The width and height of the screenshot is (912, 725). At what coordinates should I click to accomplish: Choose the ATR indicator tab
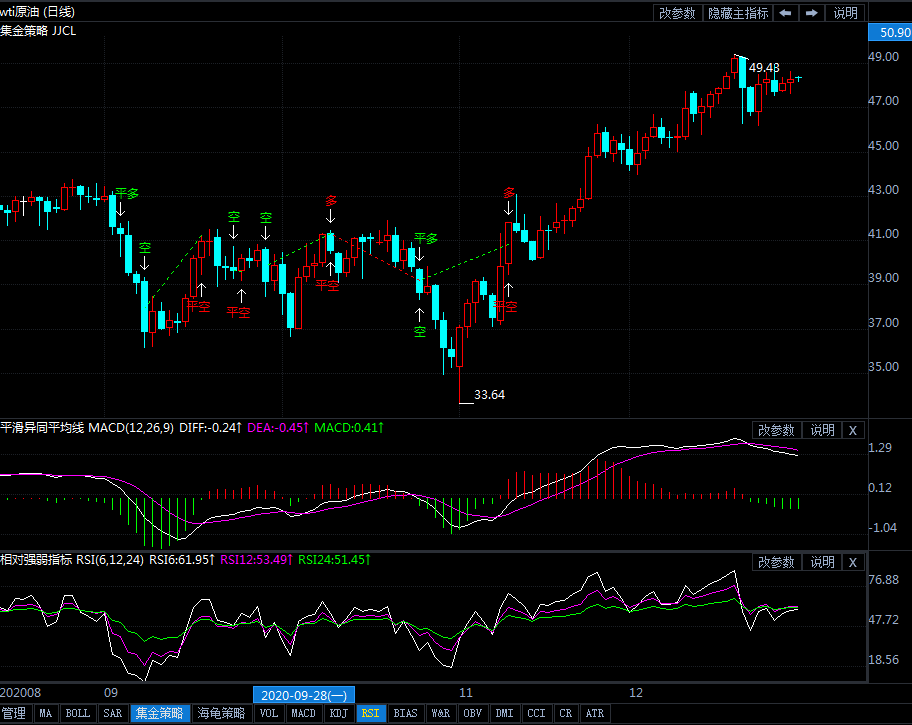(x=595, y=714)
